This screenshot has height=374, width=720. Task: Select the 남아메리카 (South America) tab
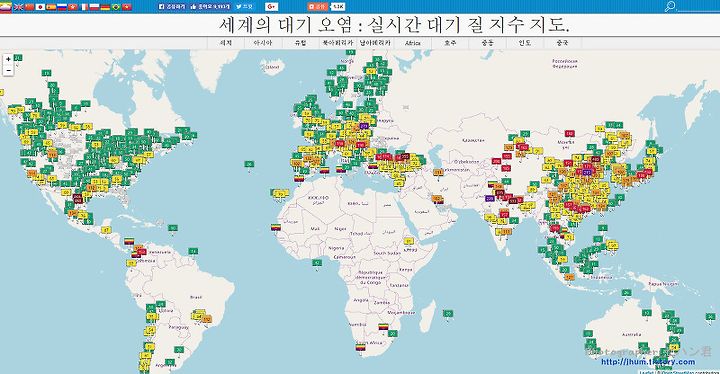(375, 43)
